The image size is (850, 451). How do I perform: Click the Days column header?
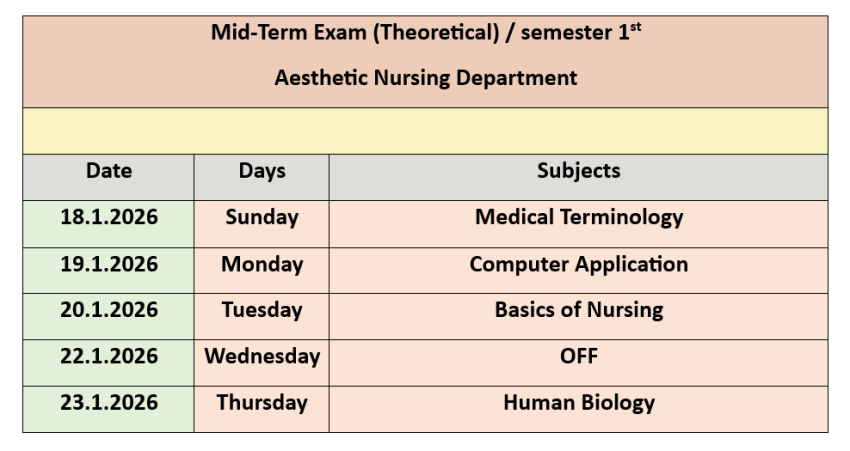pos(262,171)
